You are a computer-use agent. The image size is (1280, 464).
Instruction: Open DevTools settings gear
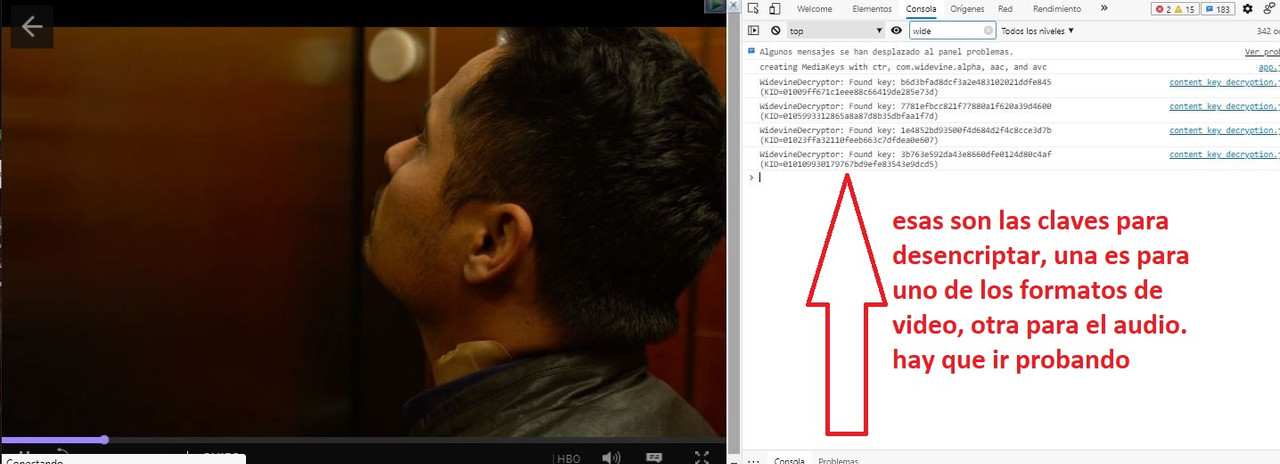click(1247, 9)
